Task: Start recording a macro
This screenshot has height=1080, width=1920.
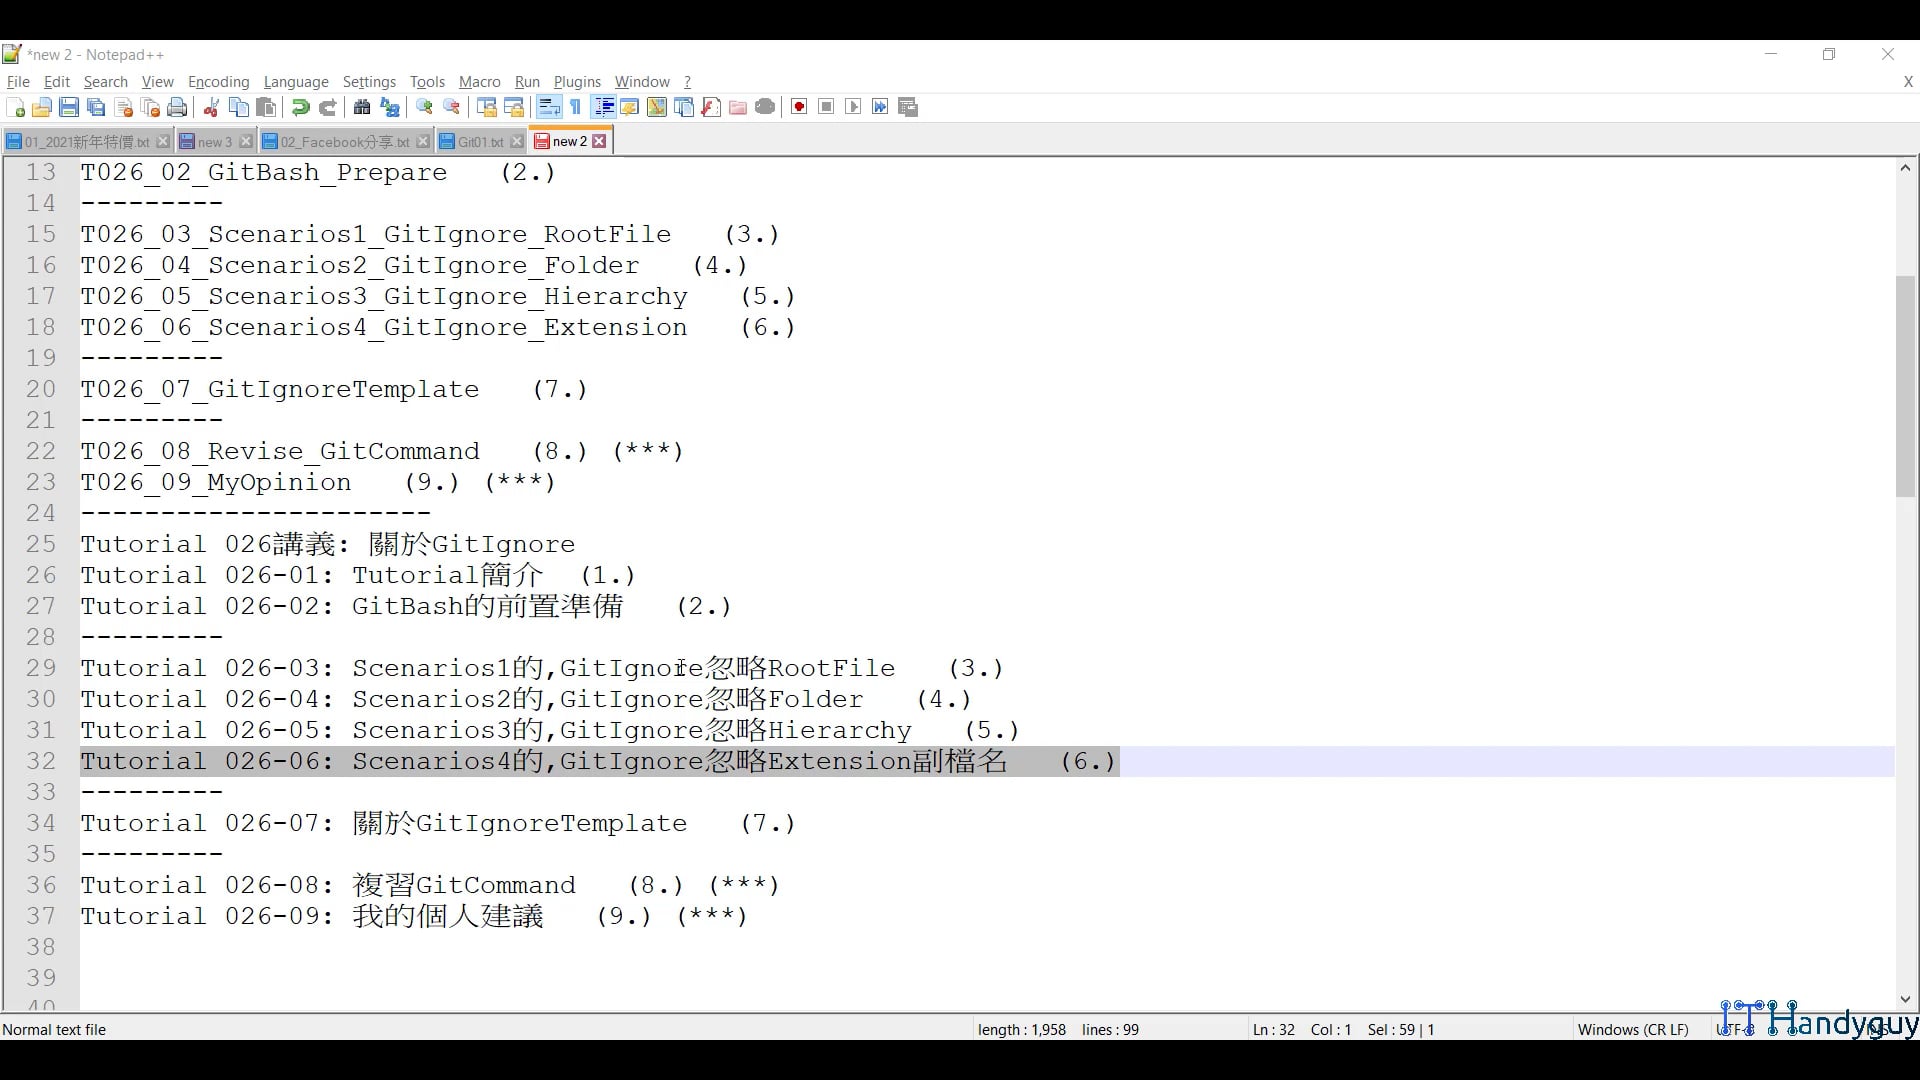Action: click(798, 107)
